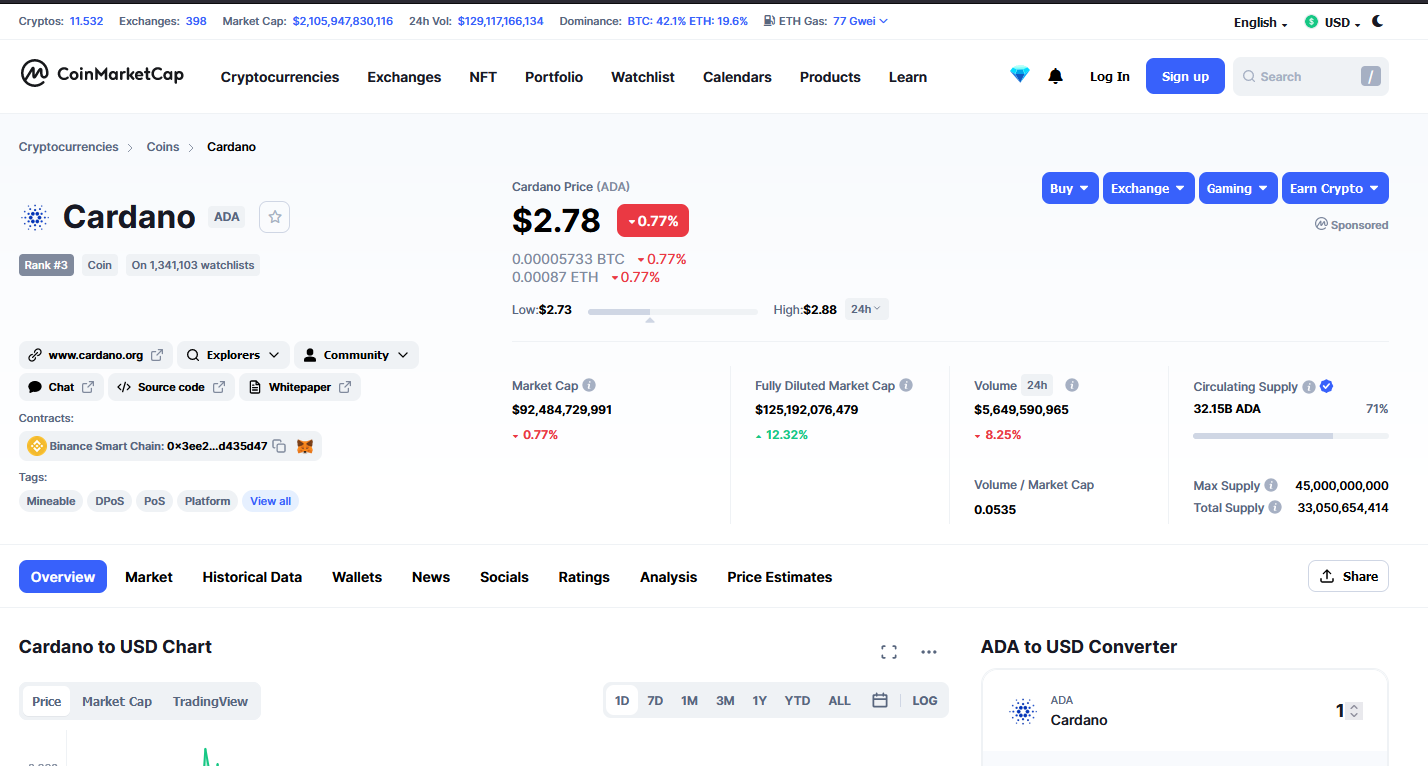Open the Source code link
This screenshot has height=766, width=1428.
tap(171, 387)
